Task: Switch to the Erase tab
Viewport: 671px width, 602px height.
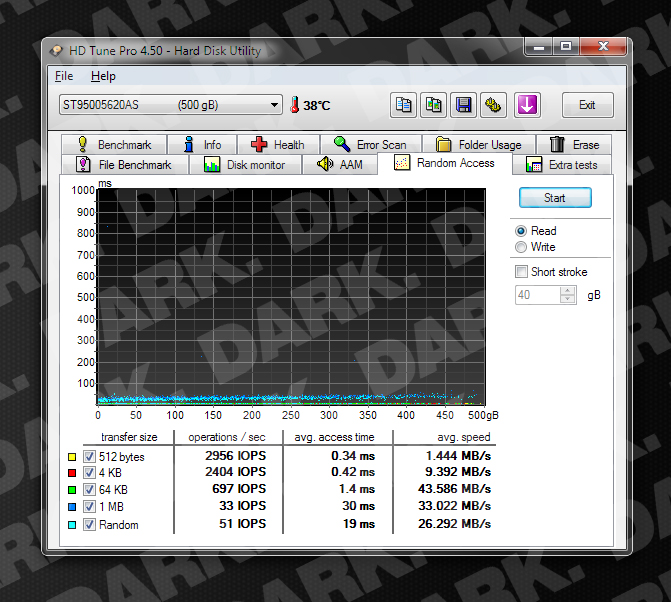Action: pos(574,145)
